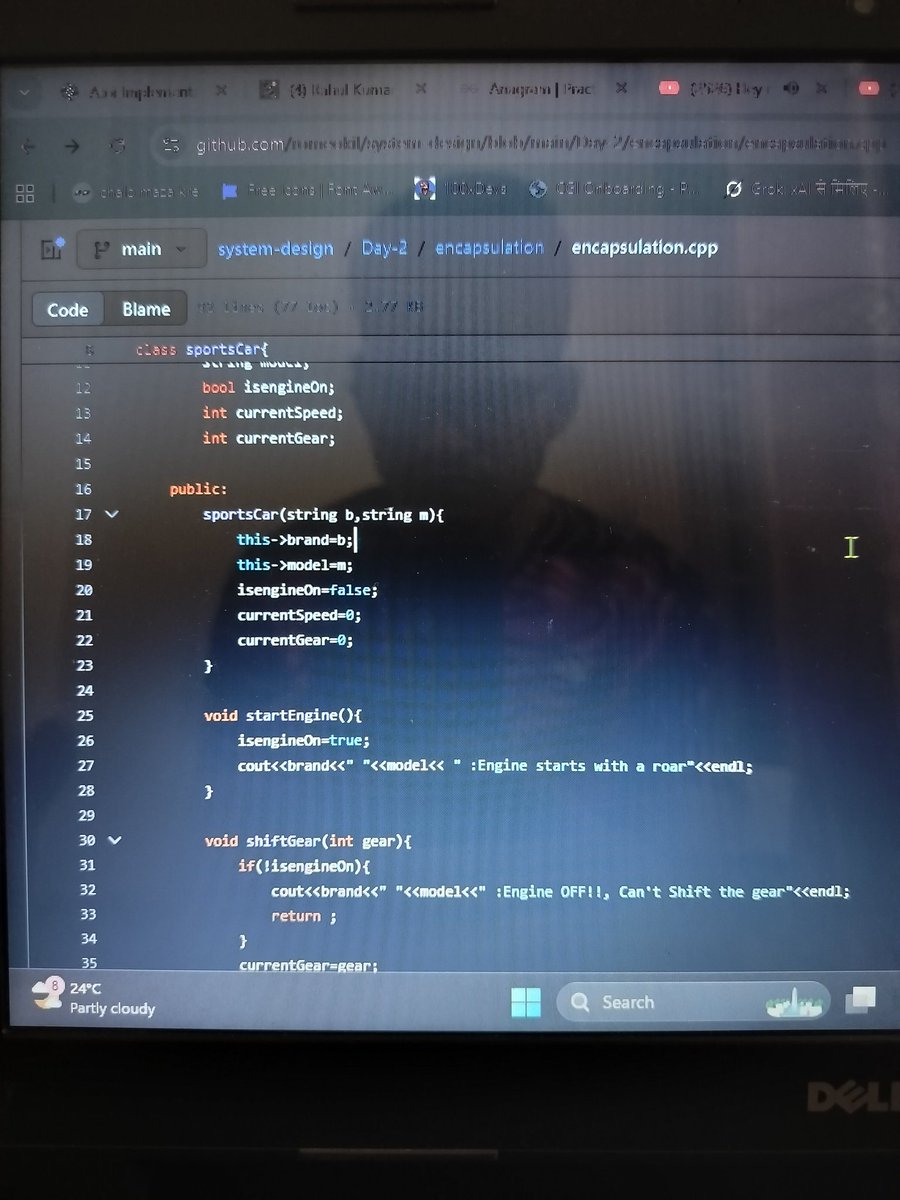Click 'int currentGear;' declaration line
The width and height of the screenshot is (900, 1200).
tap(268, 438)
